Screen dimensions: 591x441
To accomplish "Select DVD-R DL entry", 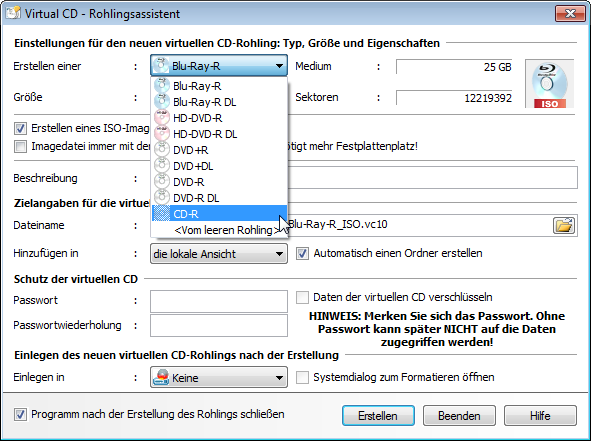I will (x=219, y=198).
